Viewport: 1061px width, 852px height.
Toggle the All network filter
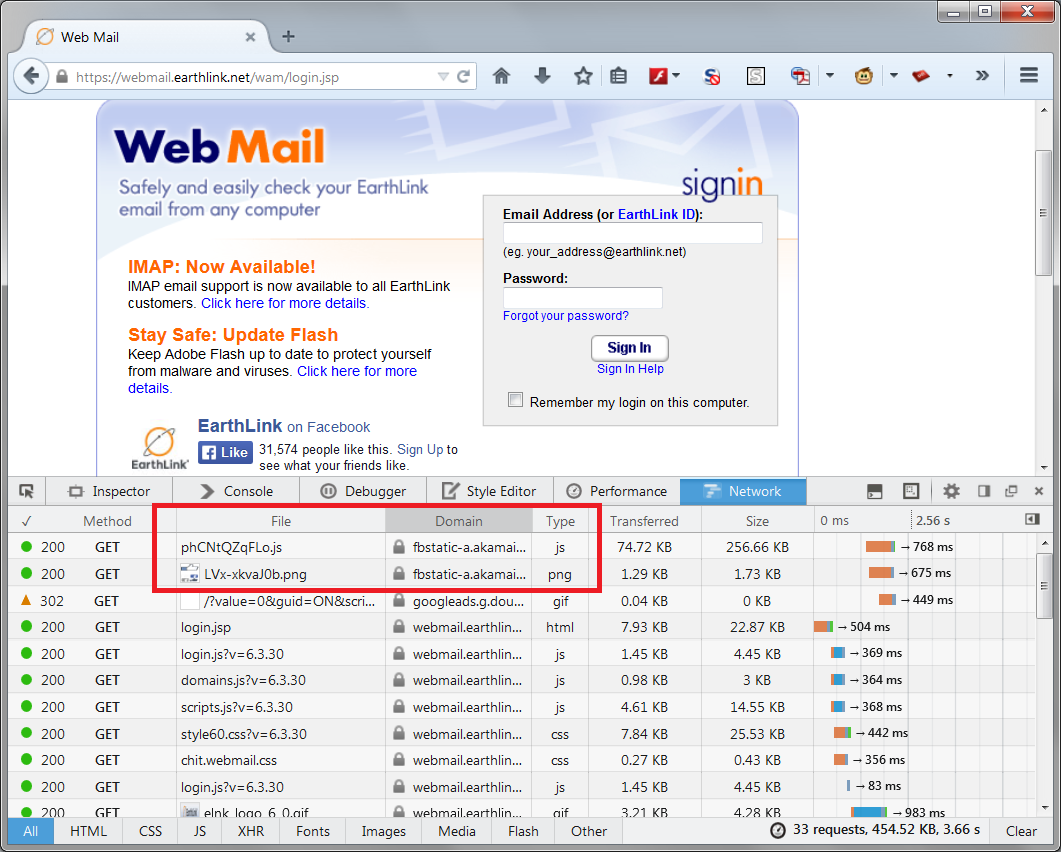click(30, 831)
